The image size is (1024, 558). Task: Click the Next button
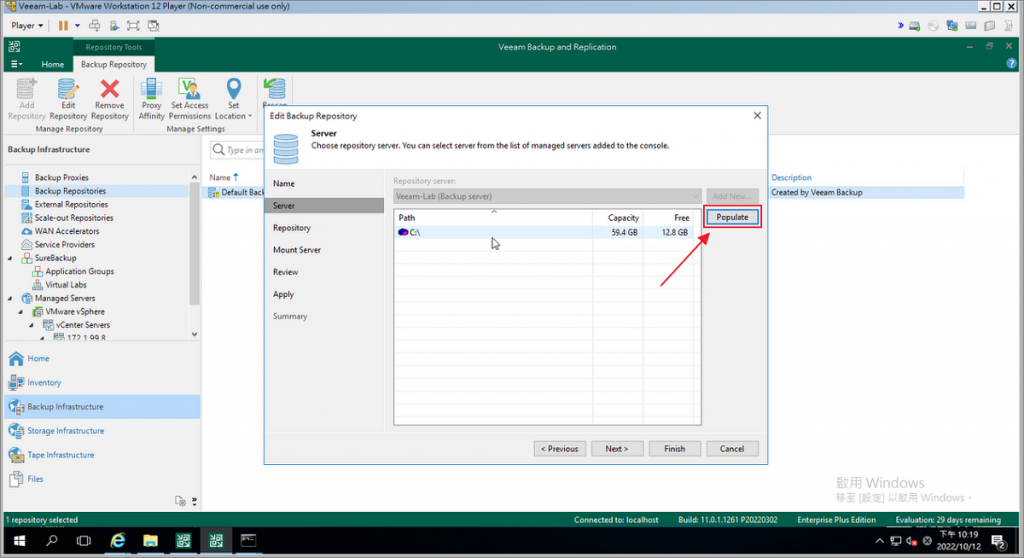point(617,449)
